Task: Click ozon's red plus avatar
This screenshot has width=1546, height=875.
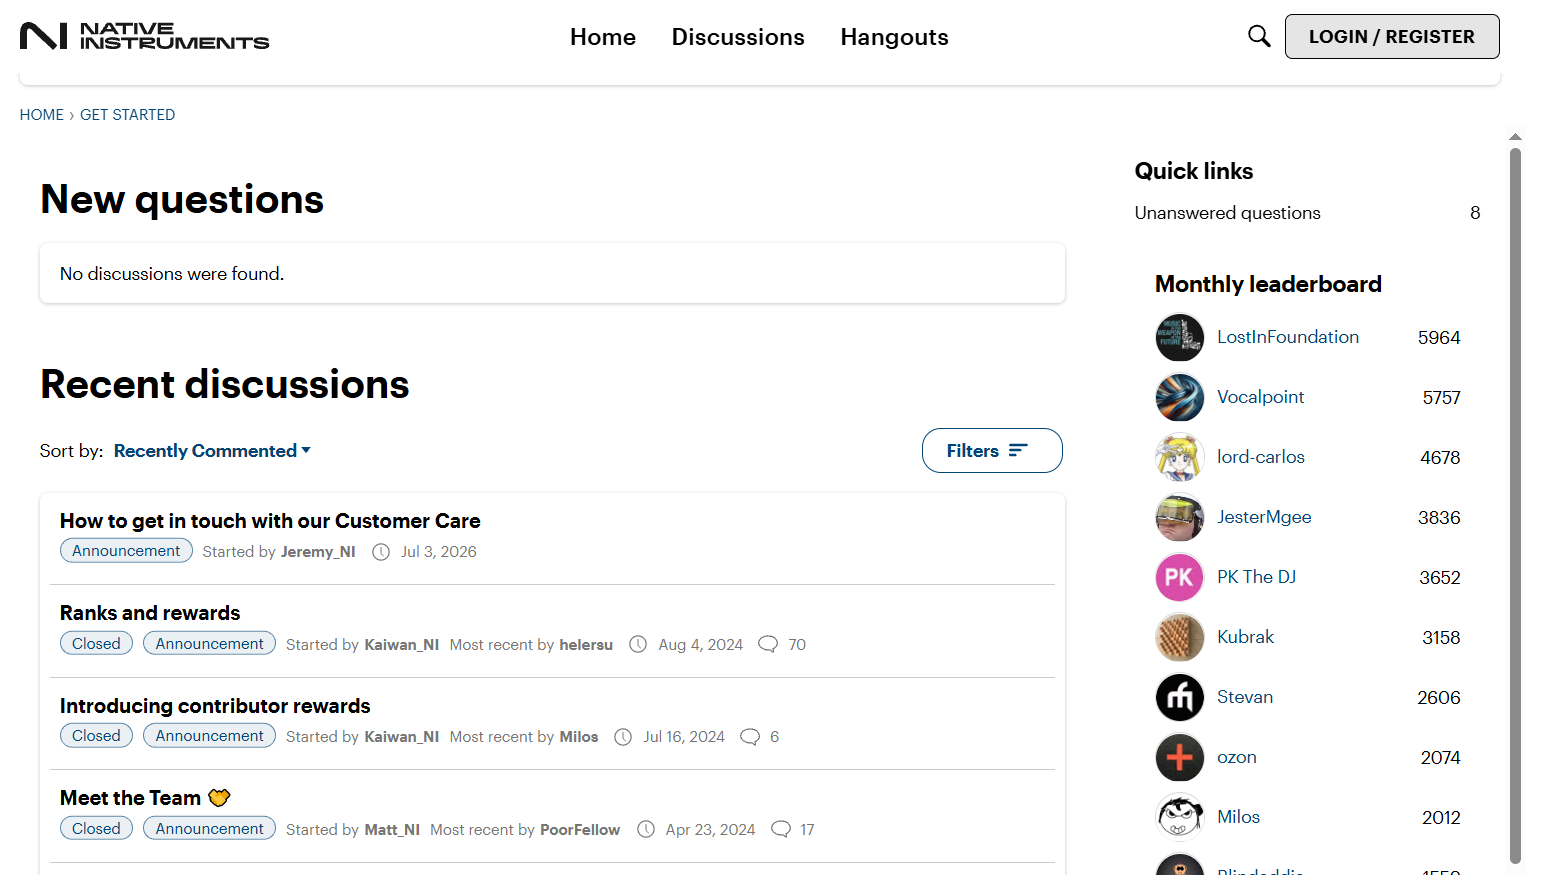Action: (x=1180, y=758)
